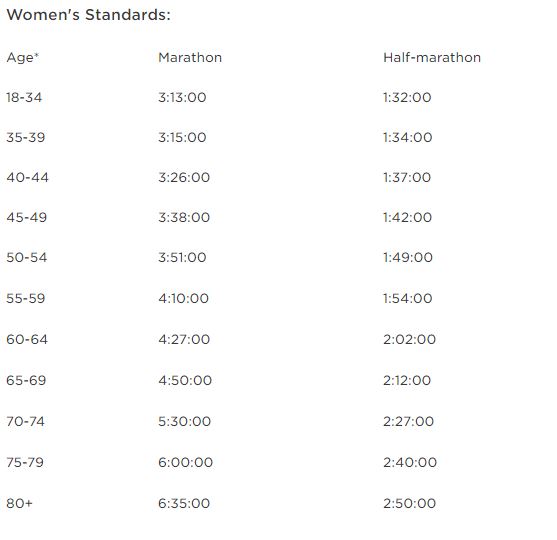557x540 pixels.
Task: Select the 50-54 age label
Action: (x=27, y=258)
